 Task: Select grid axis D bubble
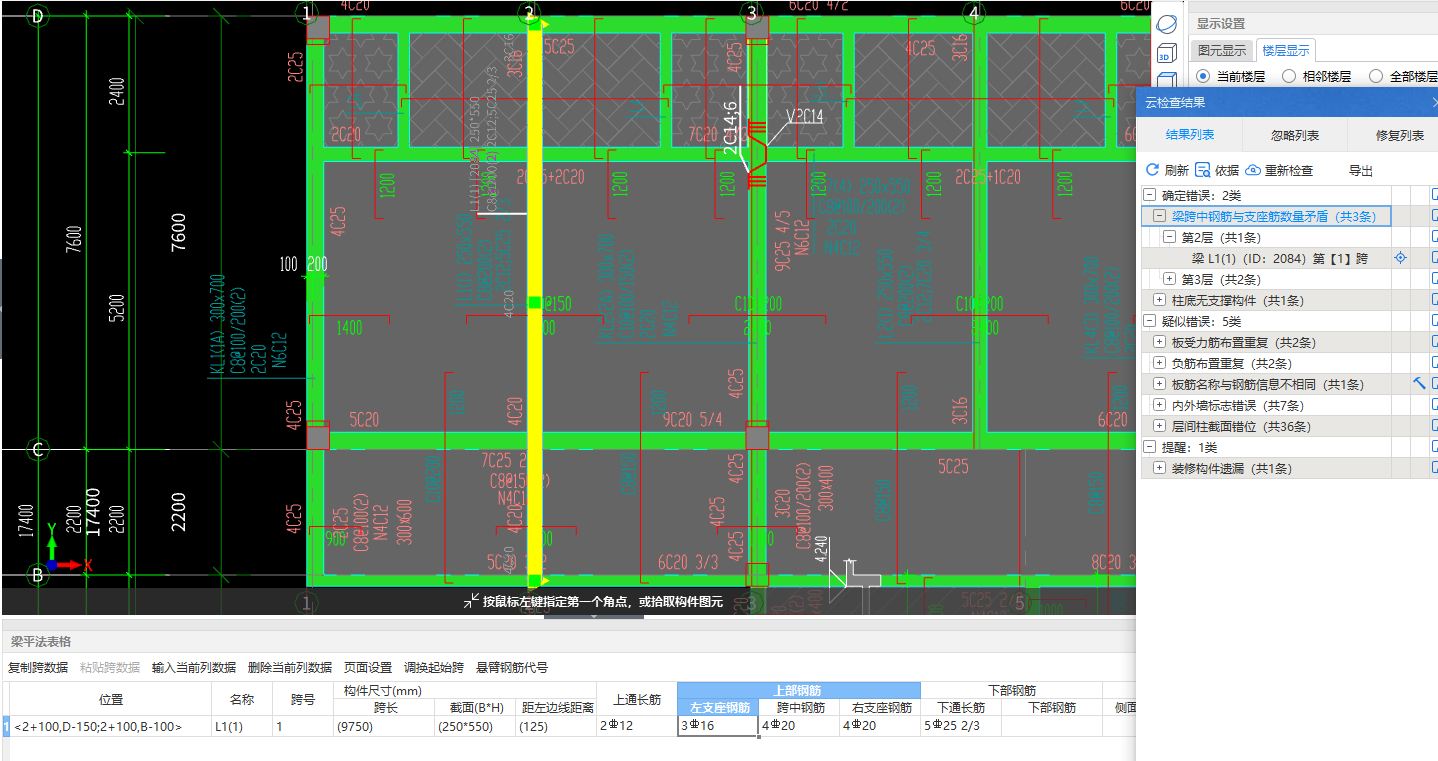pyautogui.click(x=38, y=15)
